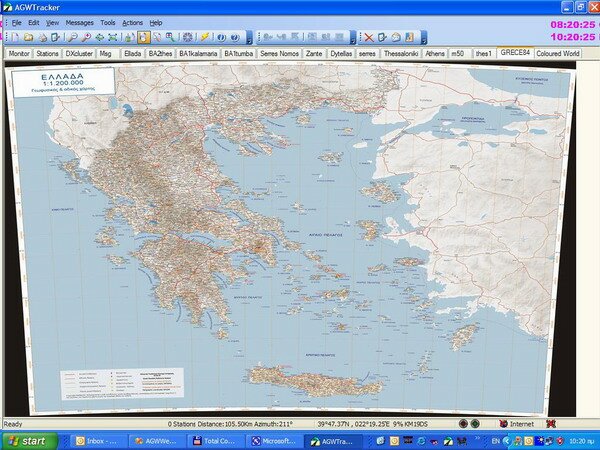Click the AGWTra... taskbar button
The width and height of the screenshot is (600, 450).
click(332, 441)
